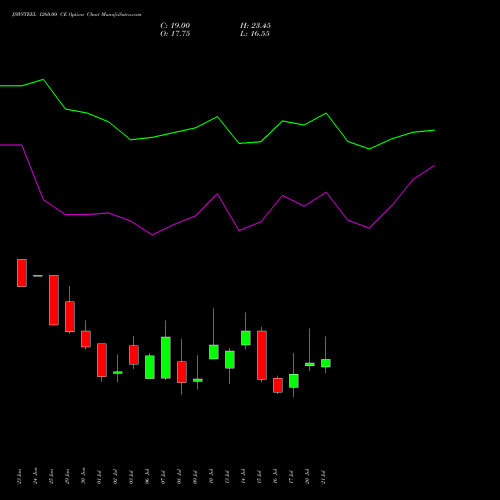This screenshot has width=500, height=500.
Task: Click the 25 Jun date label
Action: point(51,476)
